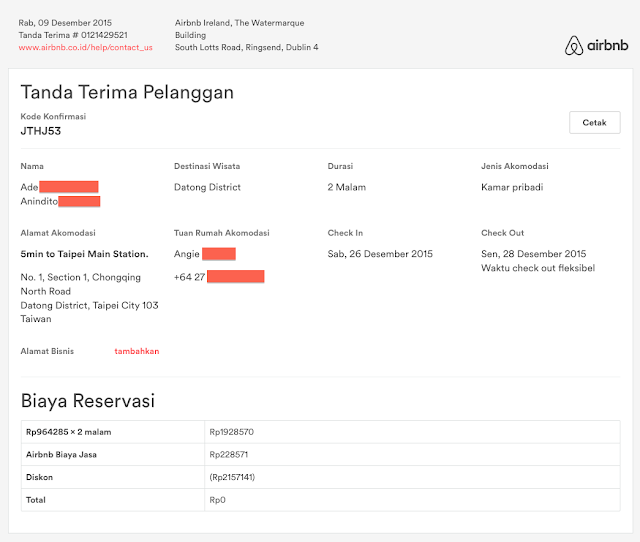This screenshot has height=542, width=640.
Task: Click the Datong District destination value
Action: point(207,187)
